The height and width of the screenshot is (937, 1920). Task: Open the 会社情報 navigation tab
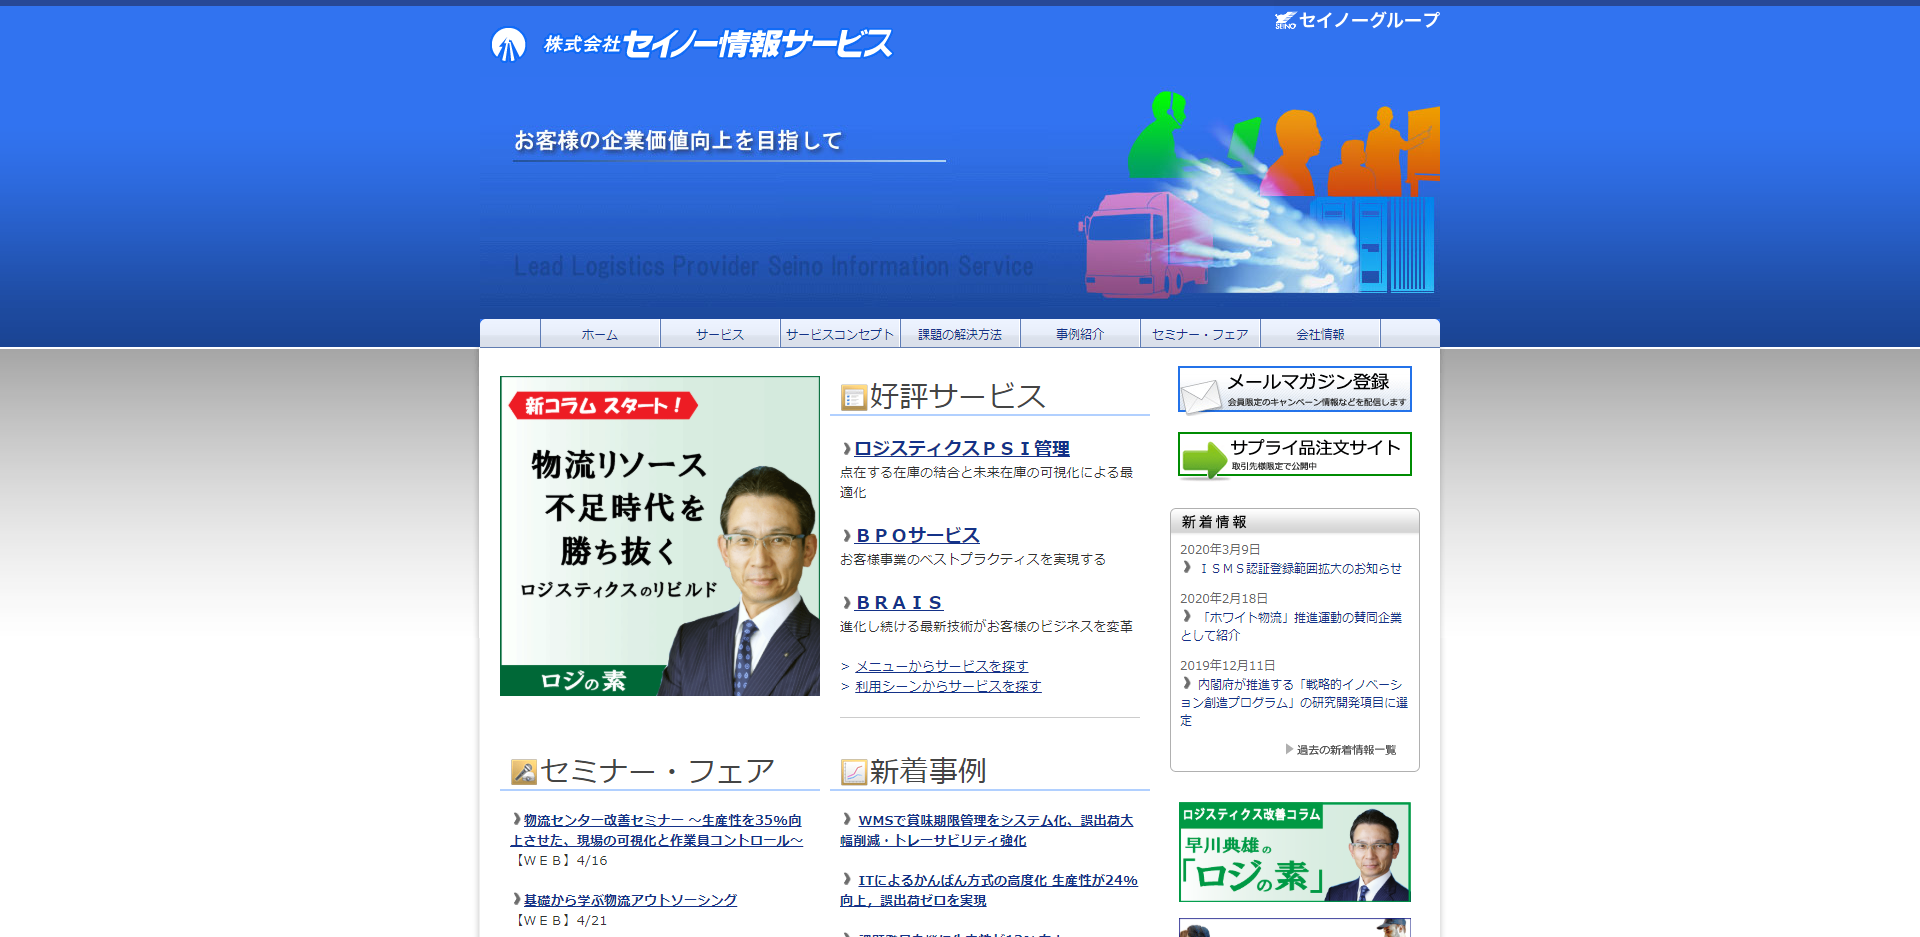1320,334
